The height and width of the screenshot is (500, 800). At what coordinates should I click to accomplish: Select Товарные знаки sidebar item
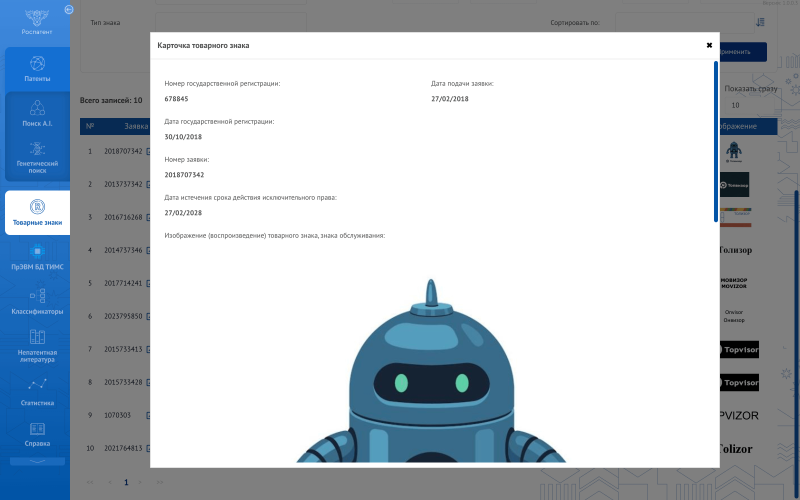[37, 212]
